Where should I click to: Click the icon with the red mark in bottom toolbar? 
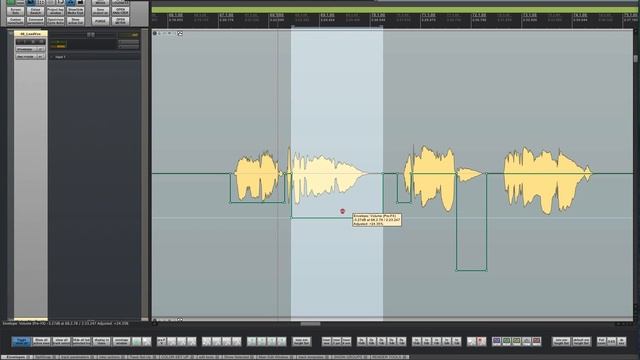pos(482,341)
